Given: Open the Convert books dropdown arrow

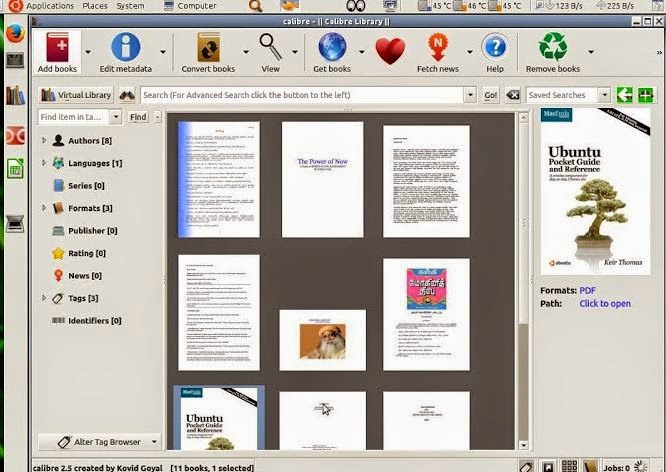Looking at the screenshot, I should point(246,52).
